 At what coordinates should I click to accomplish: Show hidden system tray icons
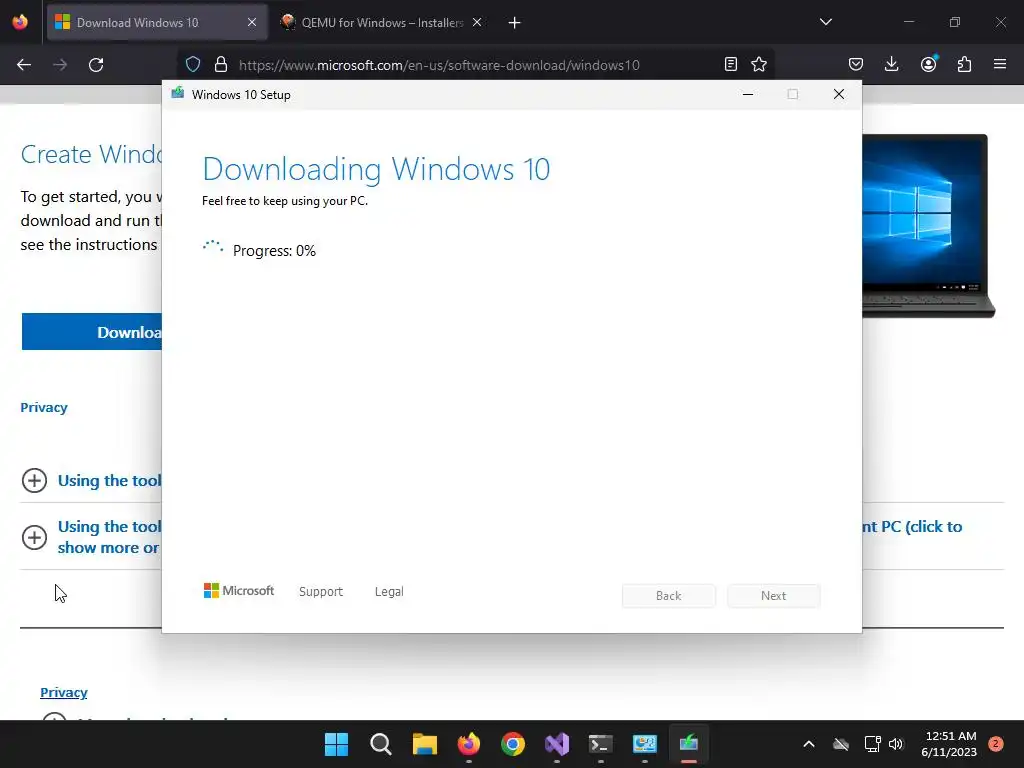808,744
